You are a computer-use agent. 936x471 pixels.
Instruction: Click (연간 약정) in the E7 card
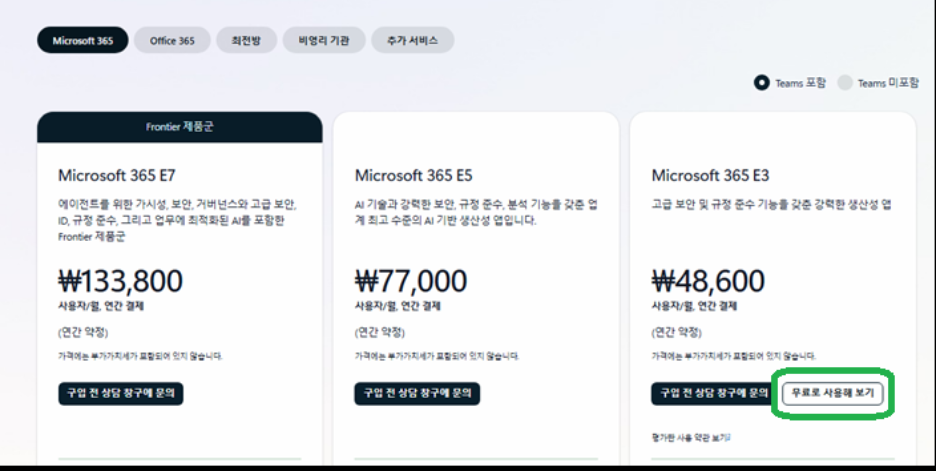point(83,333)
